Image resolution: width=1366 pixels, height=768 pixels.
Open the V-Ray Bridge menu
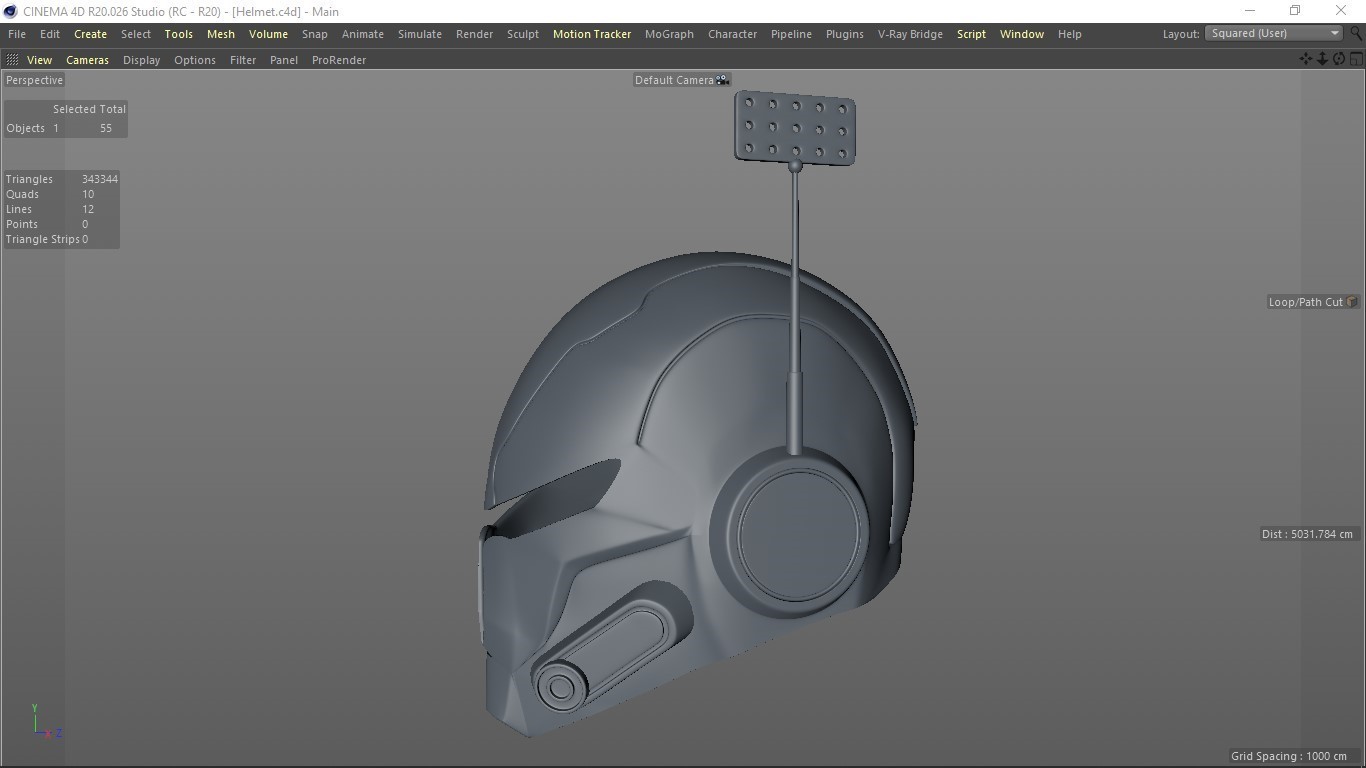tap(910, 34)
